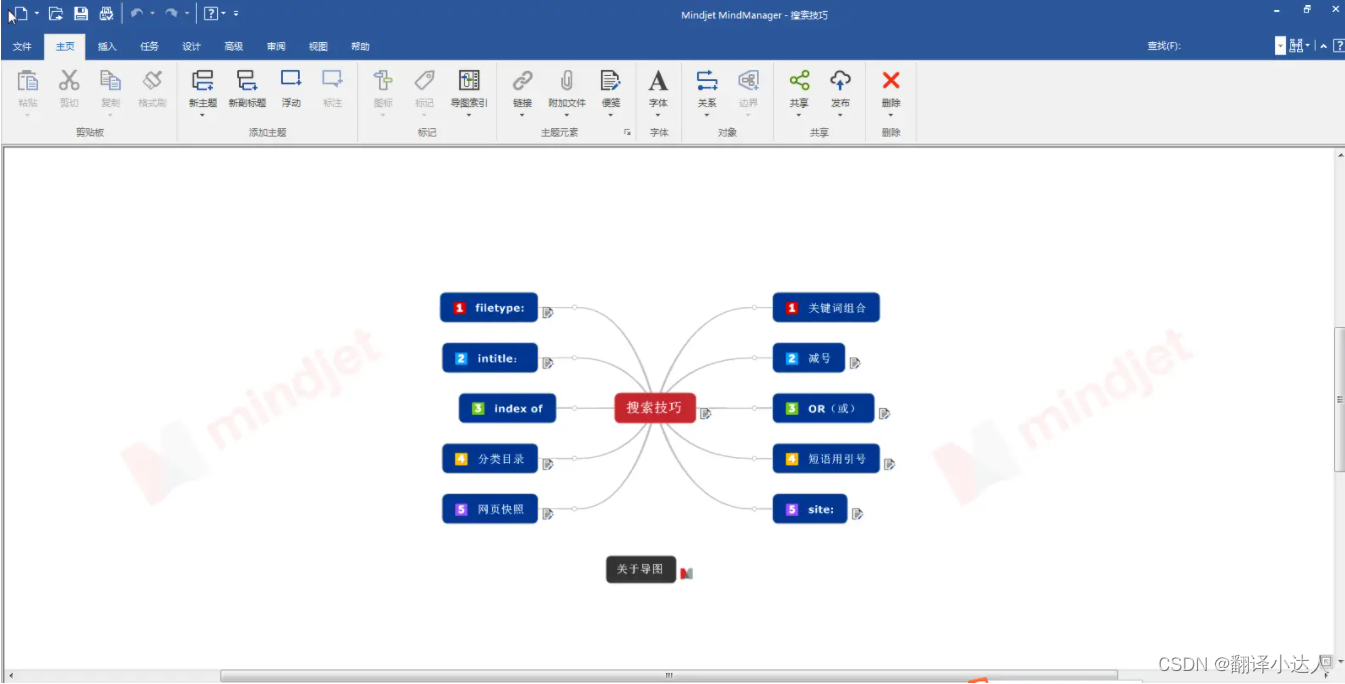
Task: Open the search box dropdown arrow
Action: point(1280,46)
